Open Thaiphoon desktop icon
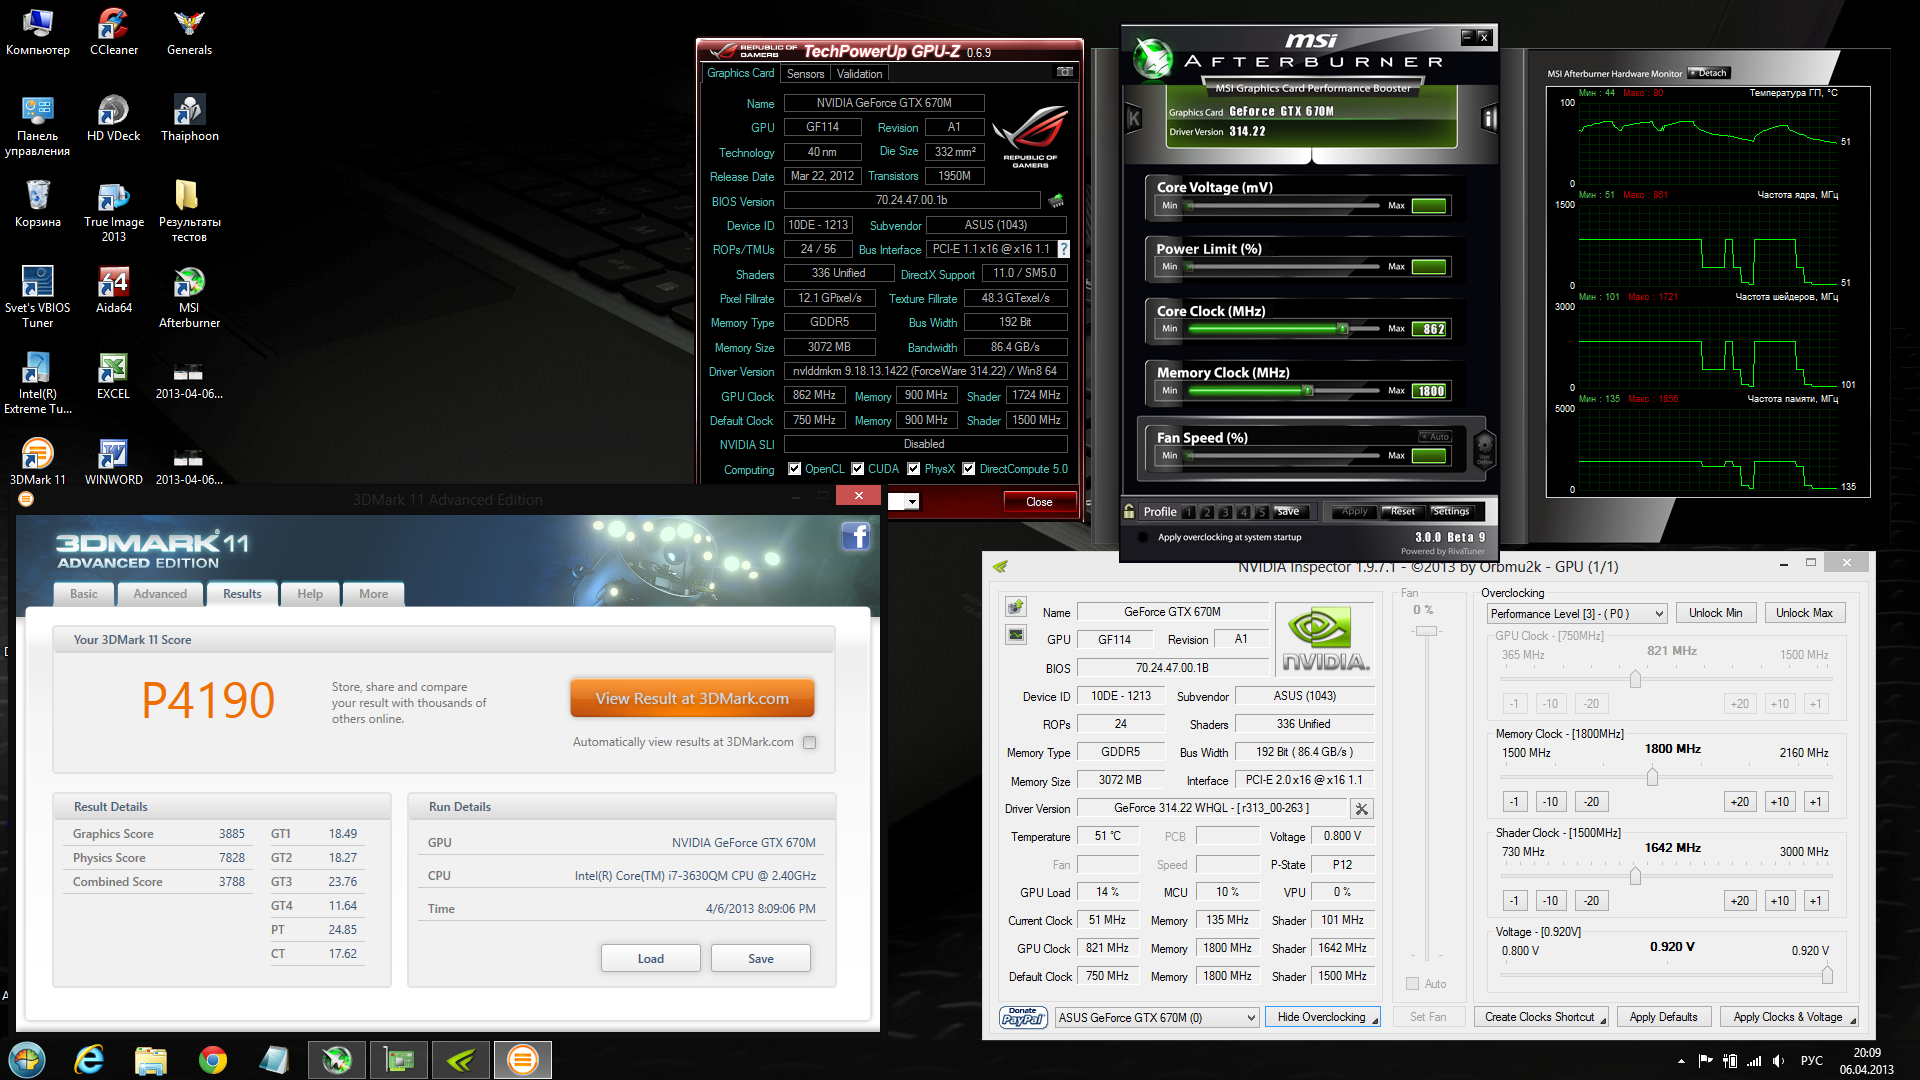 point(189,117)
